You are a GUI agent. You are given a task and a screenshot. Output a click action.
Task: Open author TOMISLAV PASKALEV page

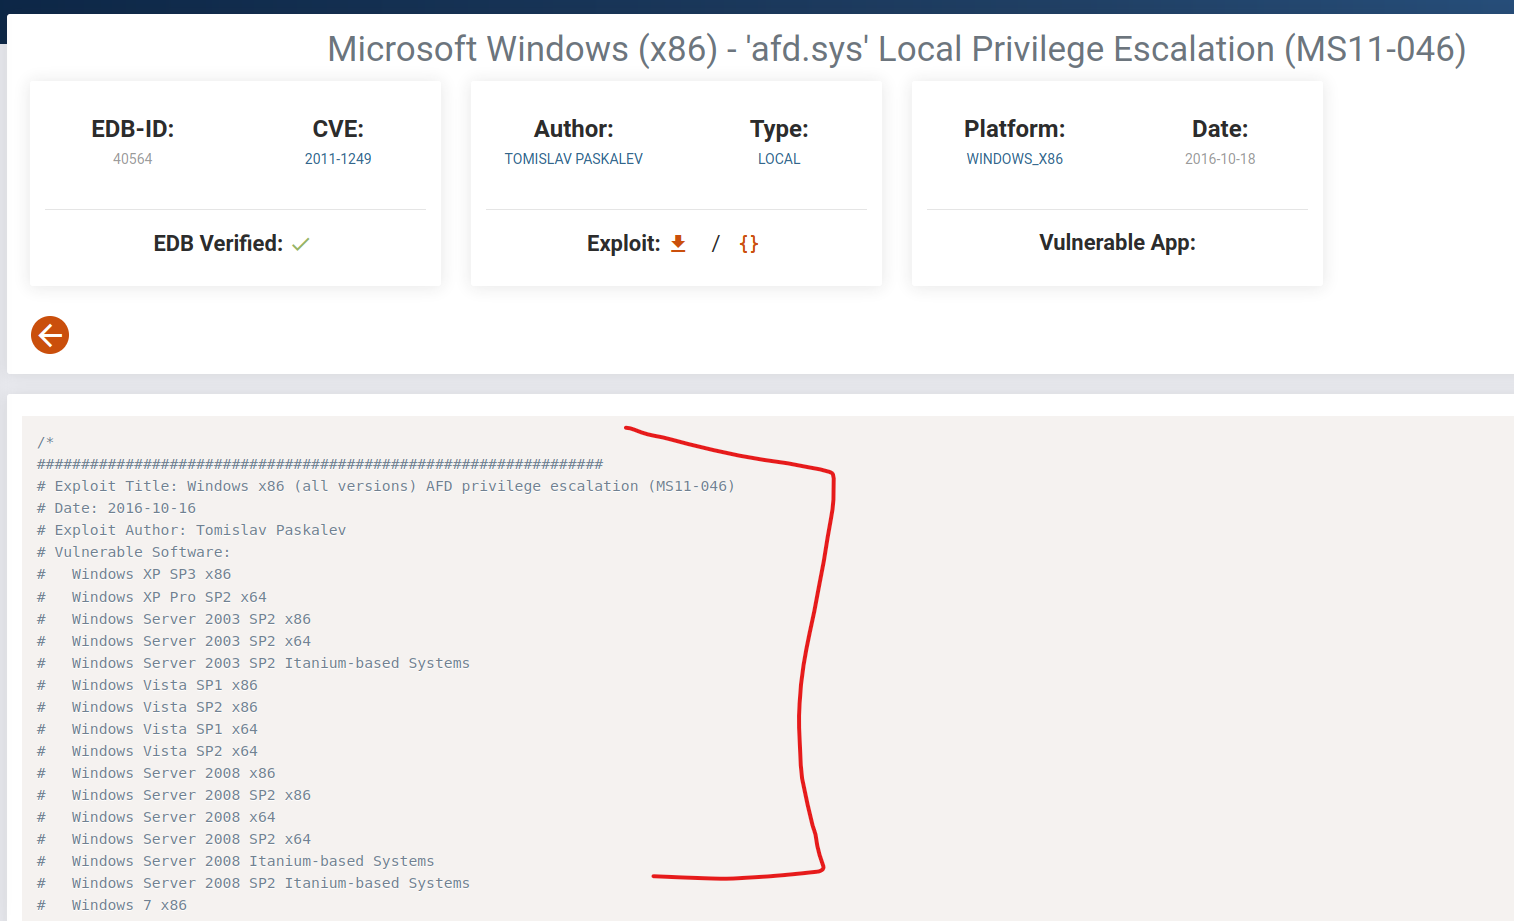[x=574, y=159]
